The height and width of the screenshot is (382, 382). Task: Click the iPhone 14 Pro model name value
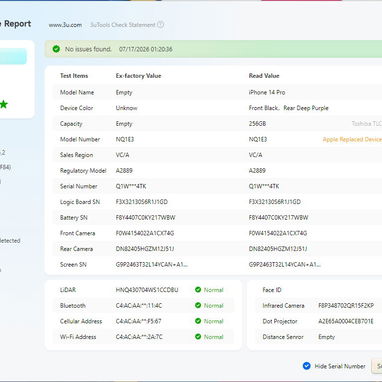click(x=267, y=92)
